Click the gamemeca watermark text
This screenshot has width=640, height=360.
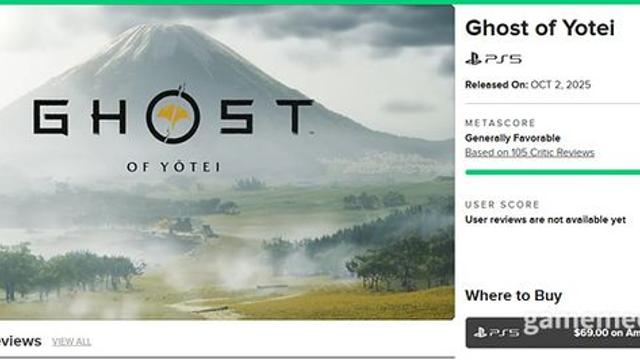(x=582, y=323)
